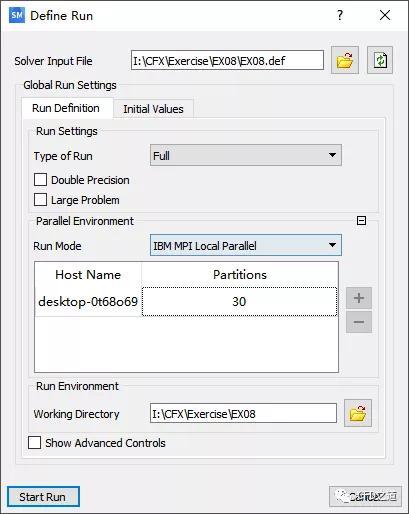This screenshot has width=409, height=514.
Task: Select the Run Definition tab
Action: (66, 108)
